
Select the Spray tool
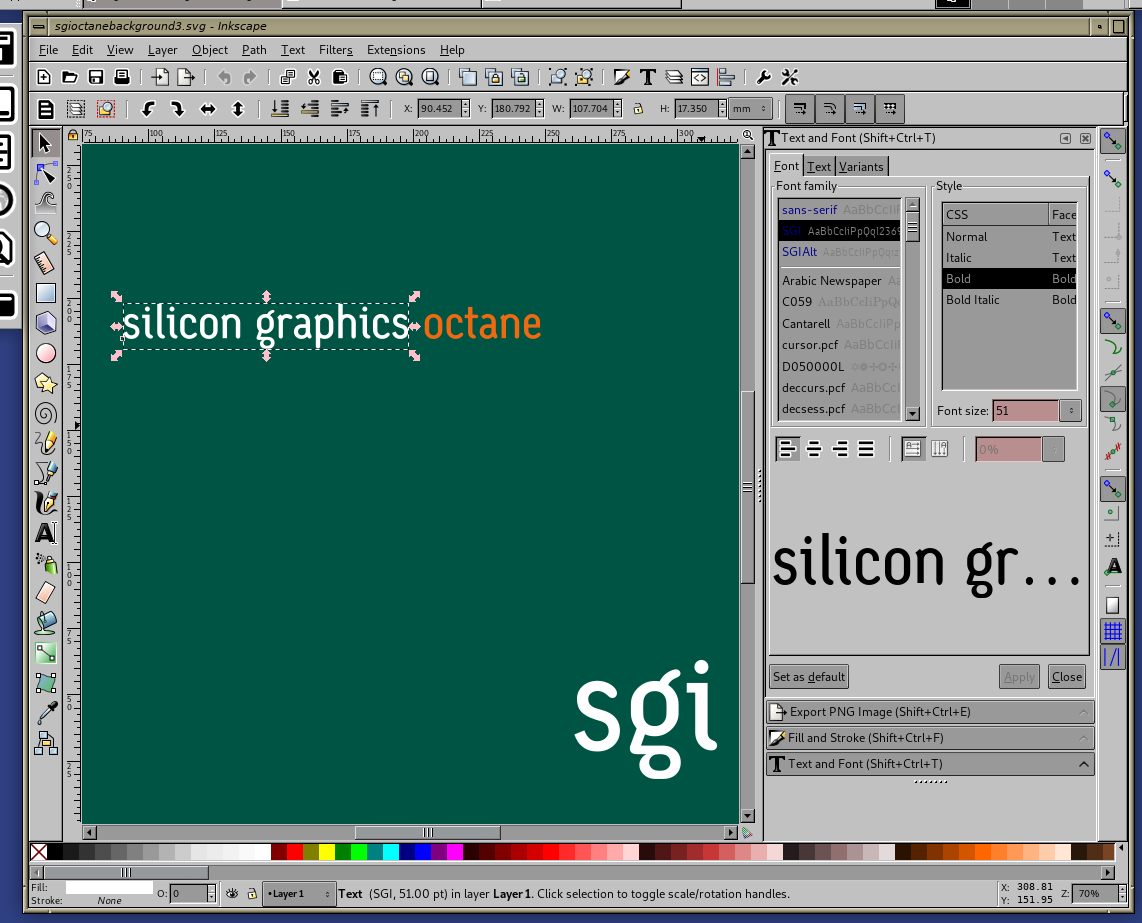click(x=45, y=563)
